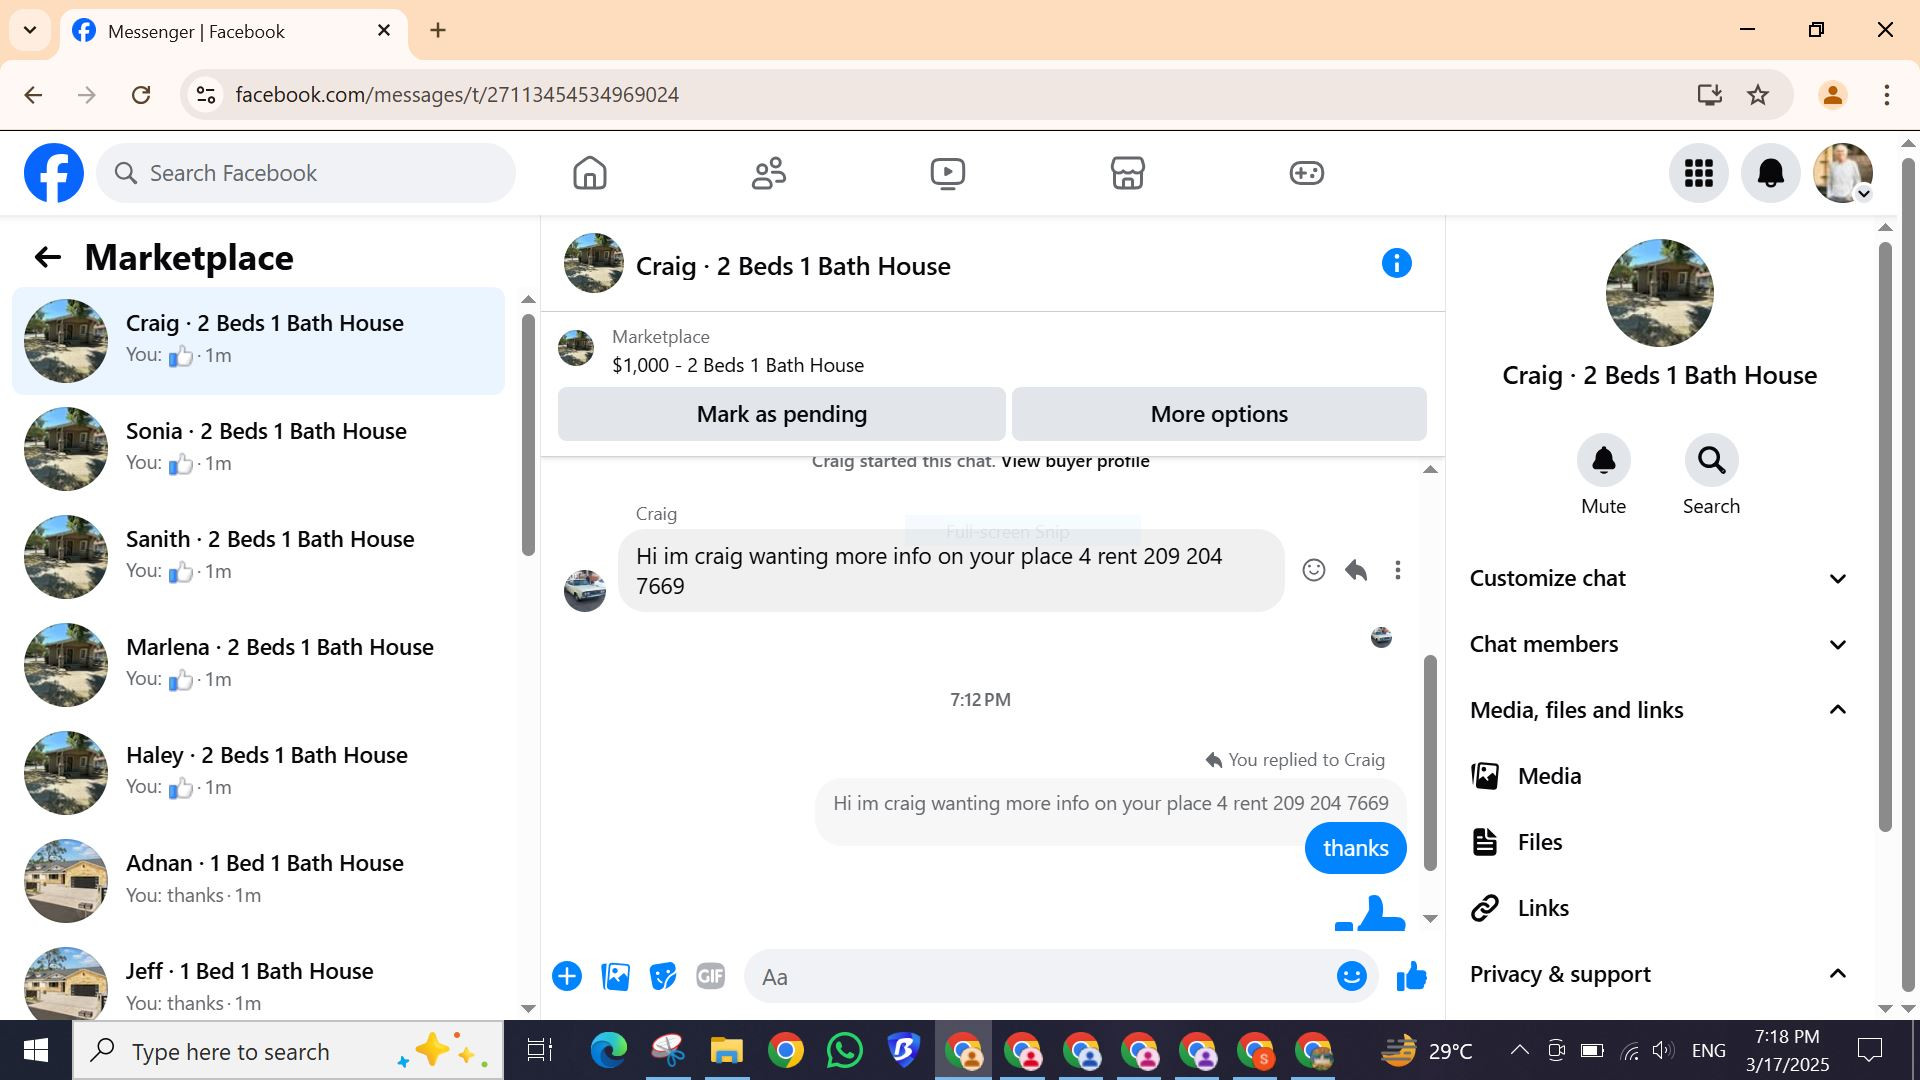Bookmark this page with star icon
This screenshot has height=1080, width=1920.
pos(1758,95)
